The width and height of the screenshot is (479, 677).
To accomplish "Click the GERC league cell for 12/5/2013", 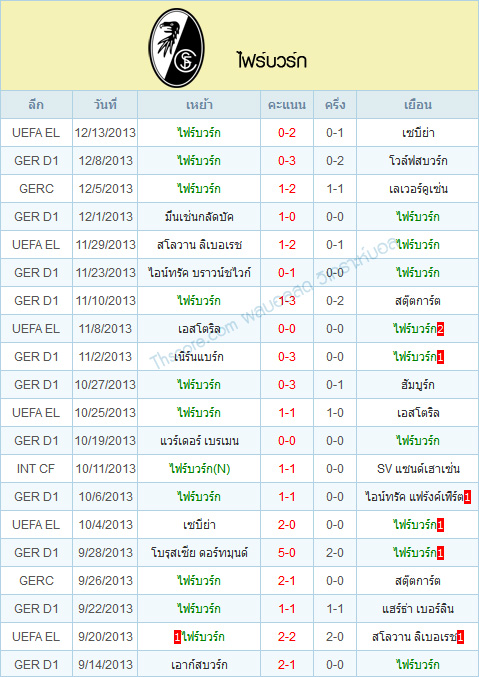I will pos(36,189).
